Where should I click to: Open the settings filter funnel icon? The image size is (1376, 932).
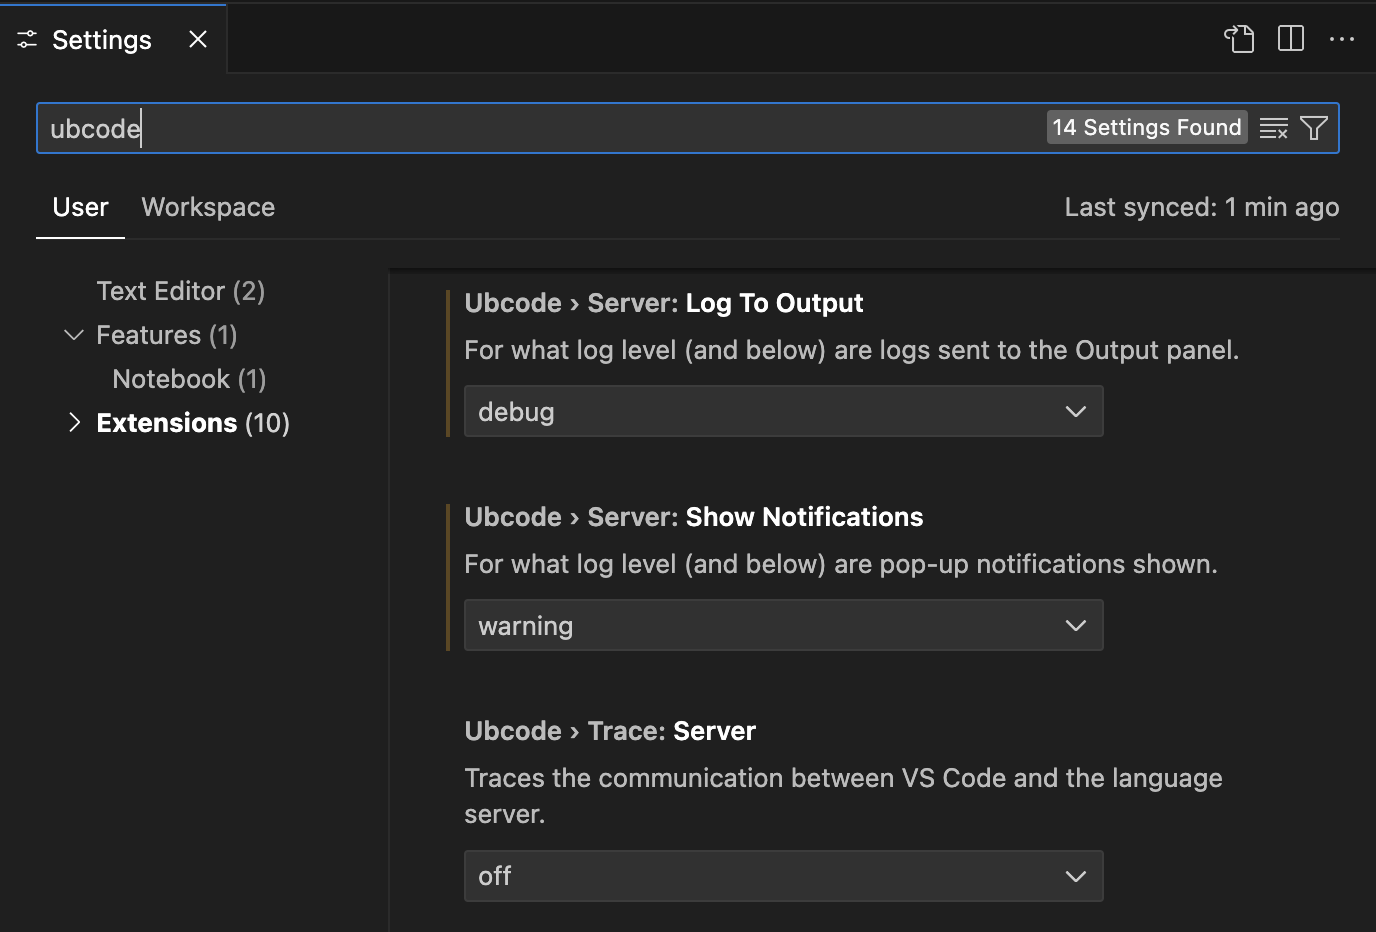(x=1314, y=128)
